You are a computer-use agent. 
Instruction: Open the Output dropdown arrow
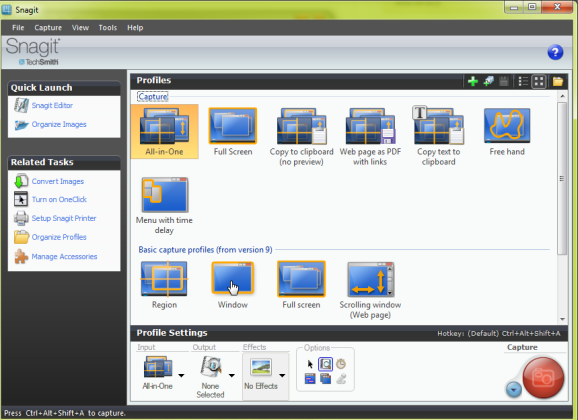click(x=232, y=375)
